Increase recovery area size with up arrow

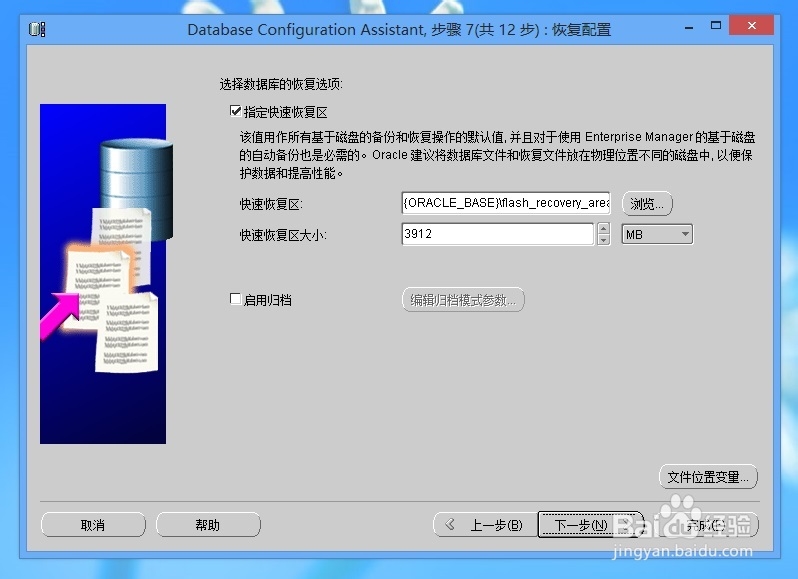tap(604, 228)
